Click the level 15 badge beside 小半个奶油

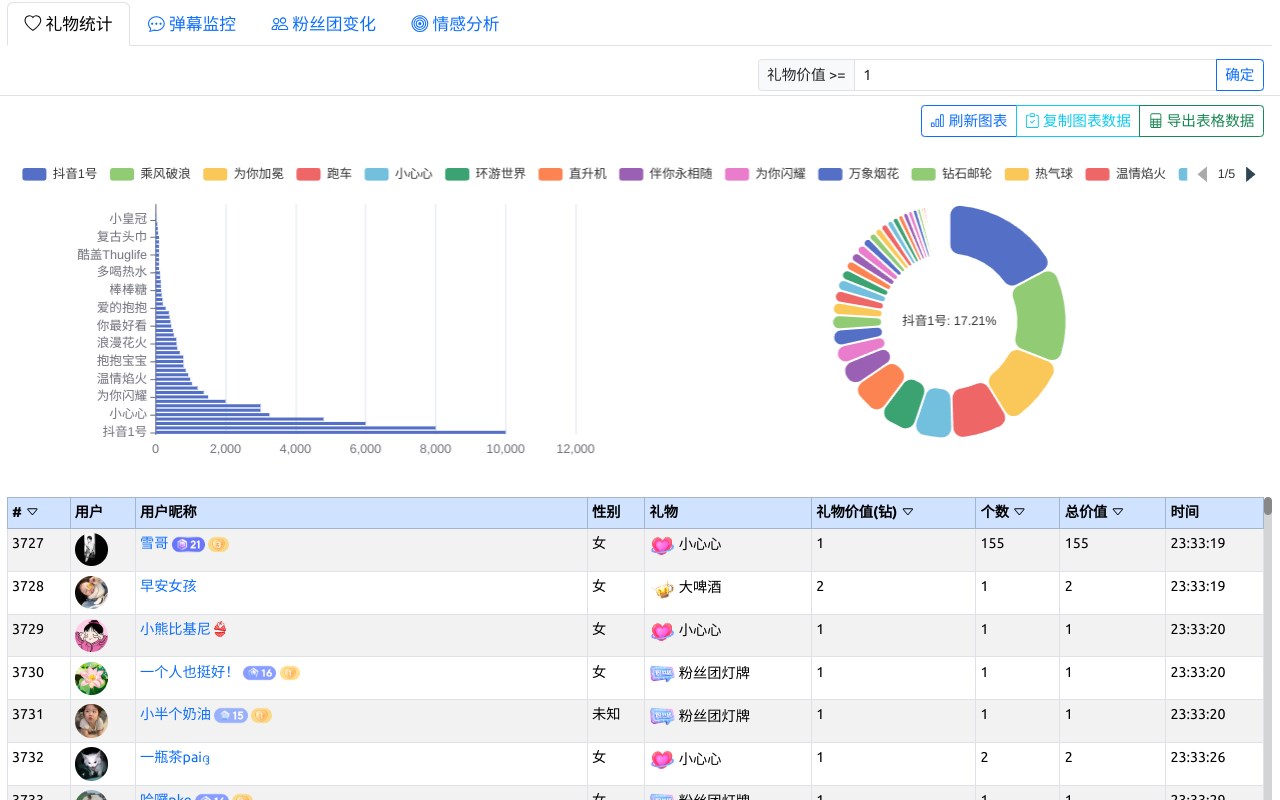tap(231, 716)
